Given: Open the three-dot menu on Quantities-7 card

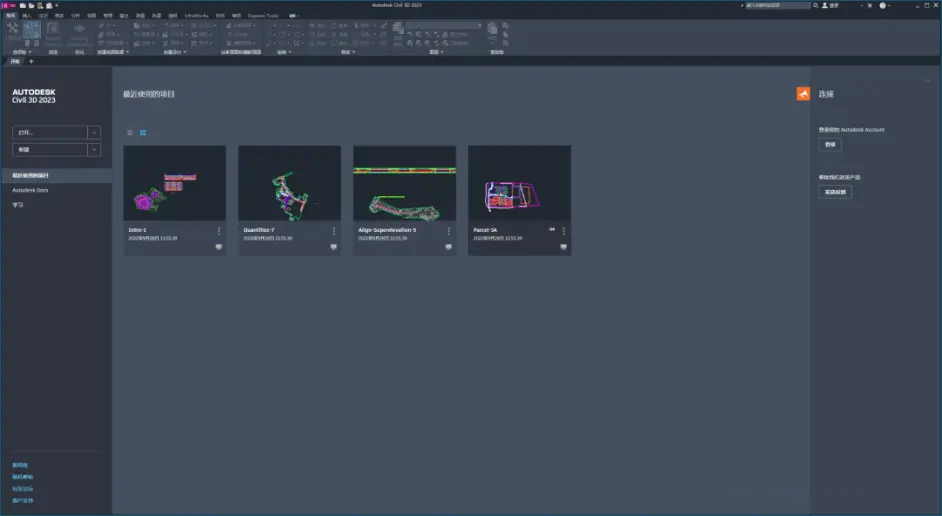Looking at the screenshot, I should [x=334, y=231].
